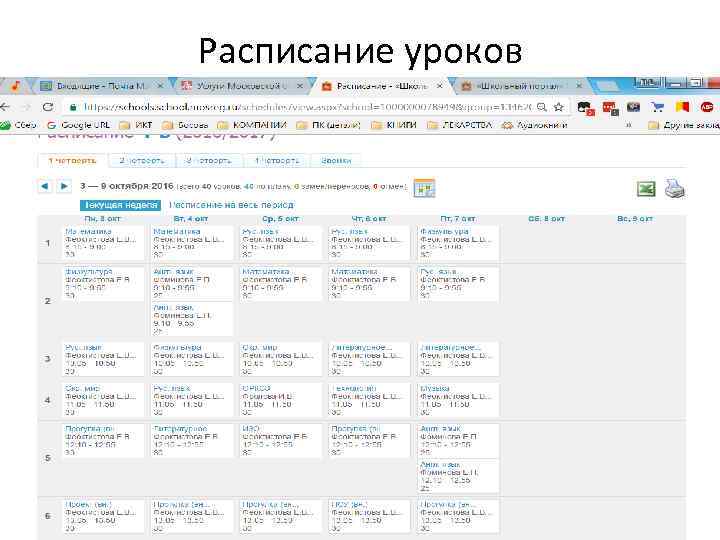This screenshot has width=720, height=540.
Task: Export schedule to Excel
Action: coord(646,189)
